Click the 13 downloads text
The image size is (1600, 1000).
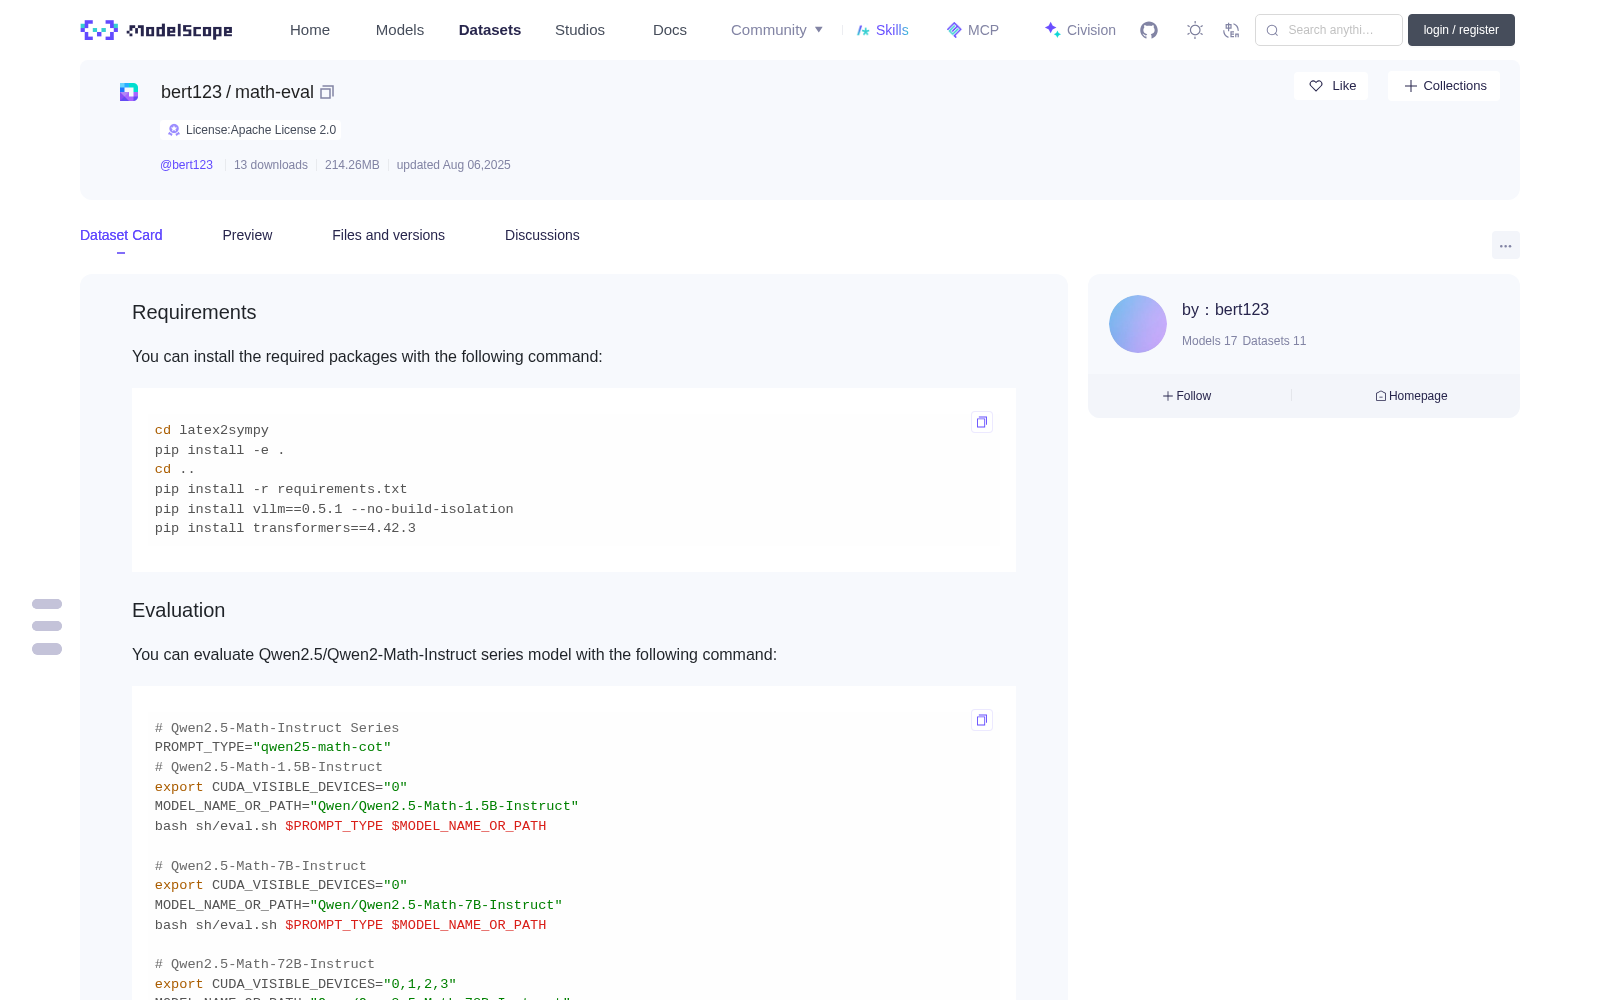pyautogui.click(x=271, y=165)
